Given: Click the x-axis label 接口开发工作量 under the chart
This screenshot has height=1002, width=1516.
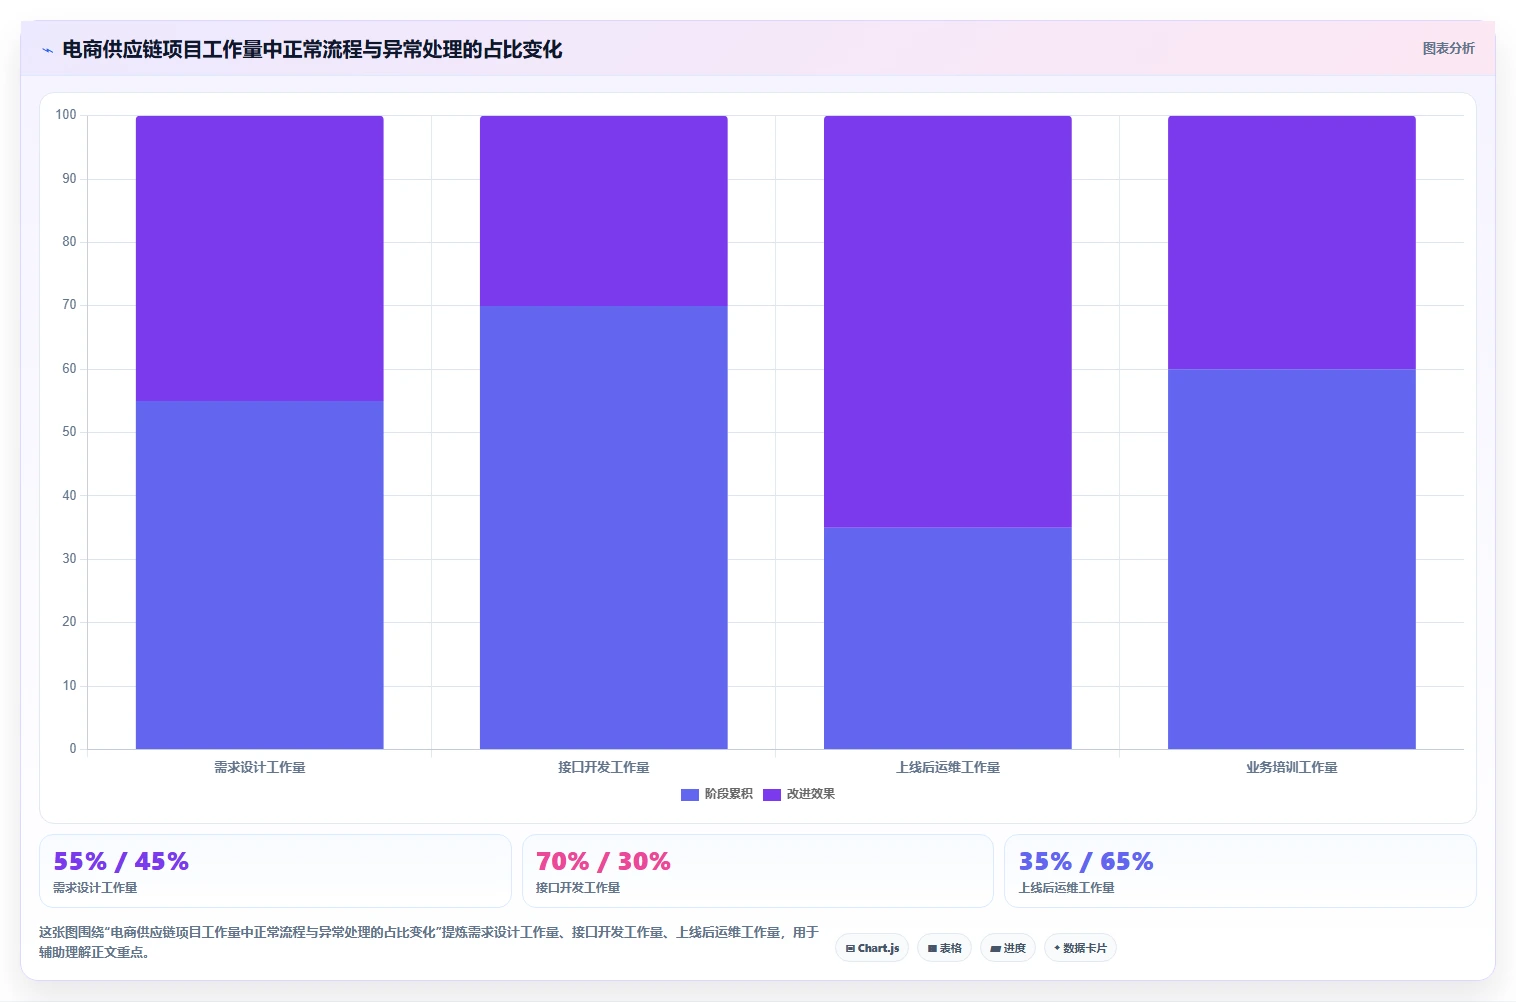Looking at the screenshot, I should tap(604, 767).
